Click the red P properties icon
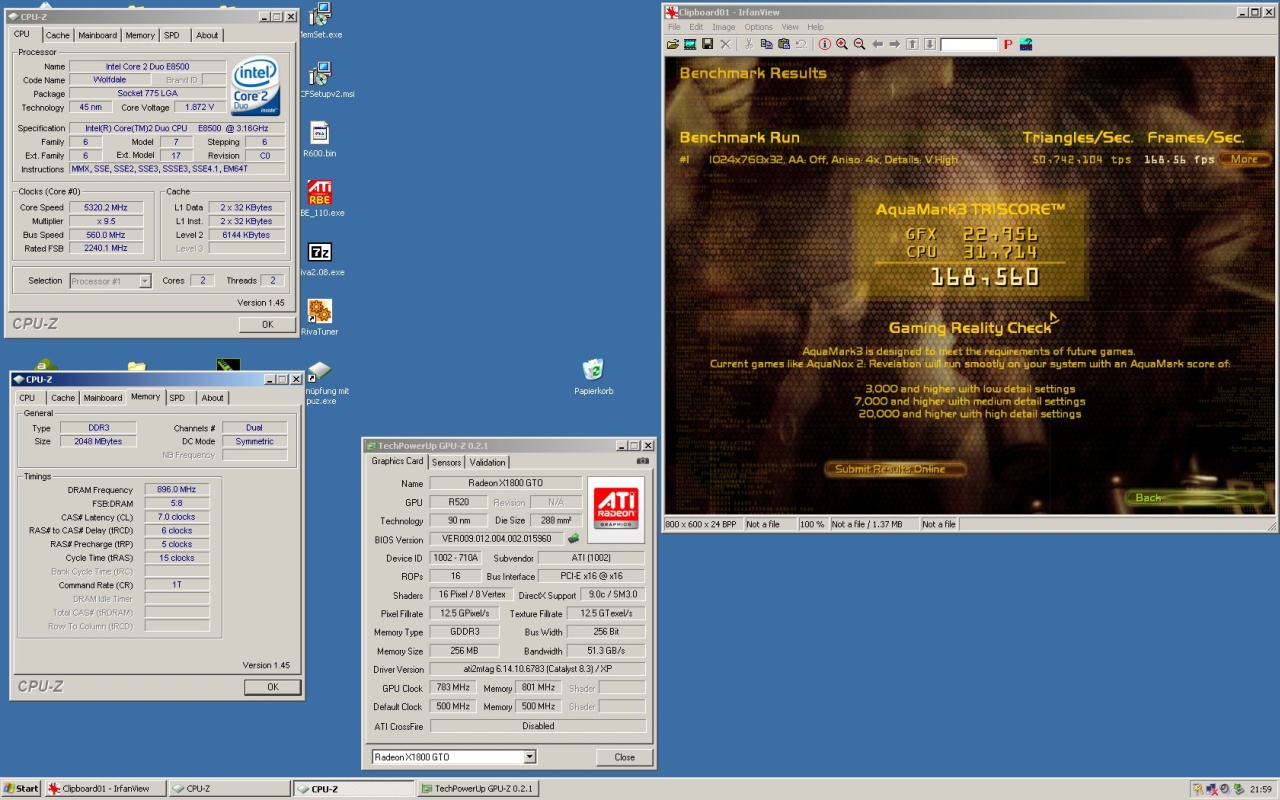1280x800 pixels. (1008, 44)
